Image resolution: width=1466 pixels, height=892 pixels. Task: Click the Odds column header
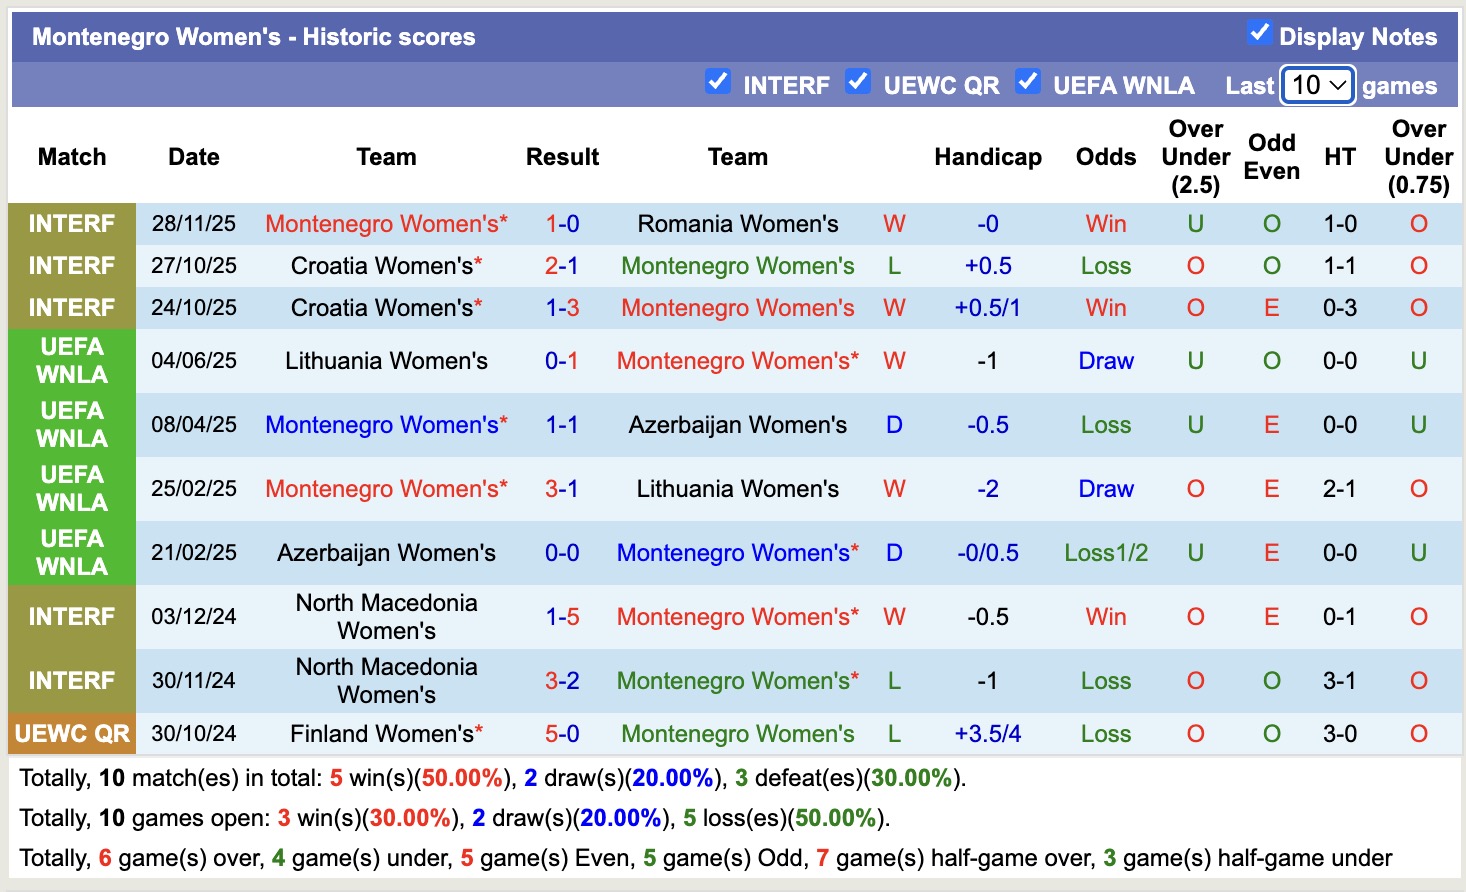[1105, 156]
